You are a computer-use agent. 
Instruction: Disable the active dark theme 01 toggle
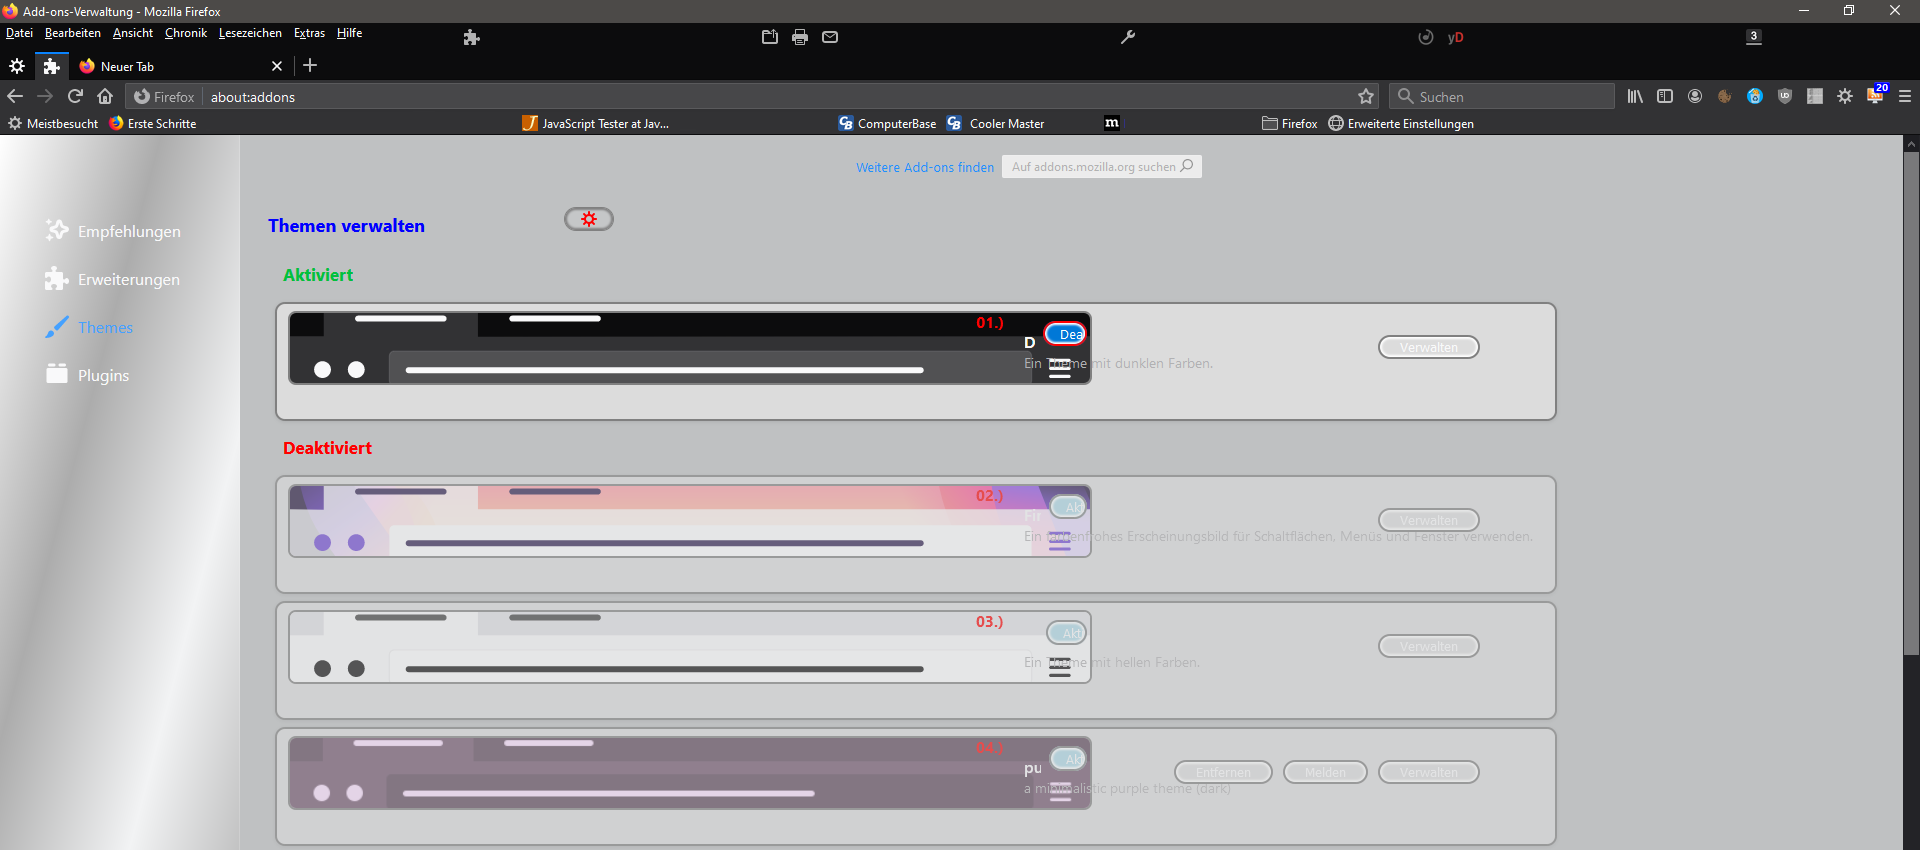[1066, 334]
